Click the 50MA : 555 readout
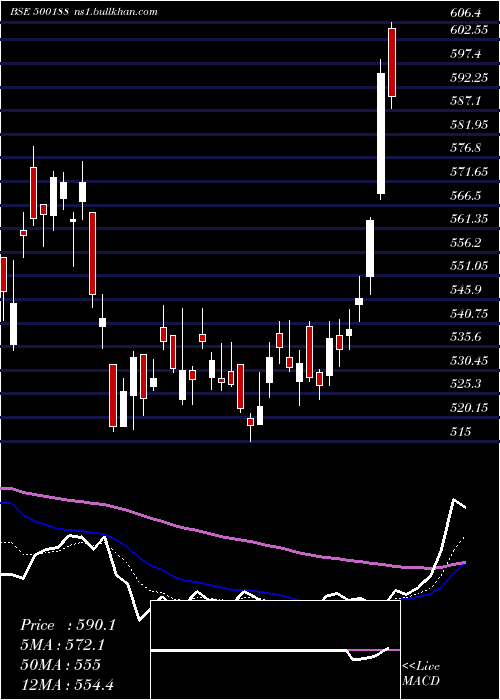Viewport: 500px width, 700px height. tap(60, 664)
